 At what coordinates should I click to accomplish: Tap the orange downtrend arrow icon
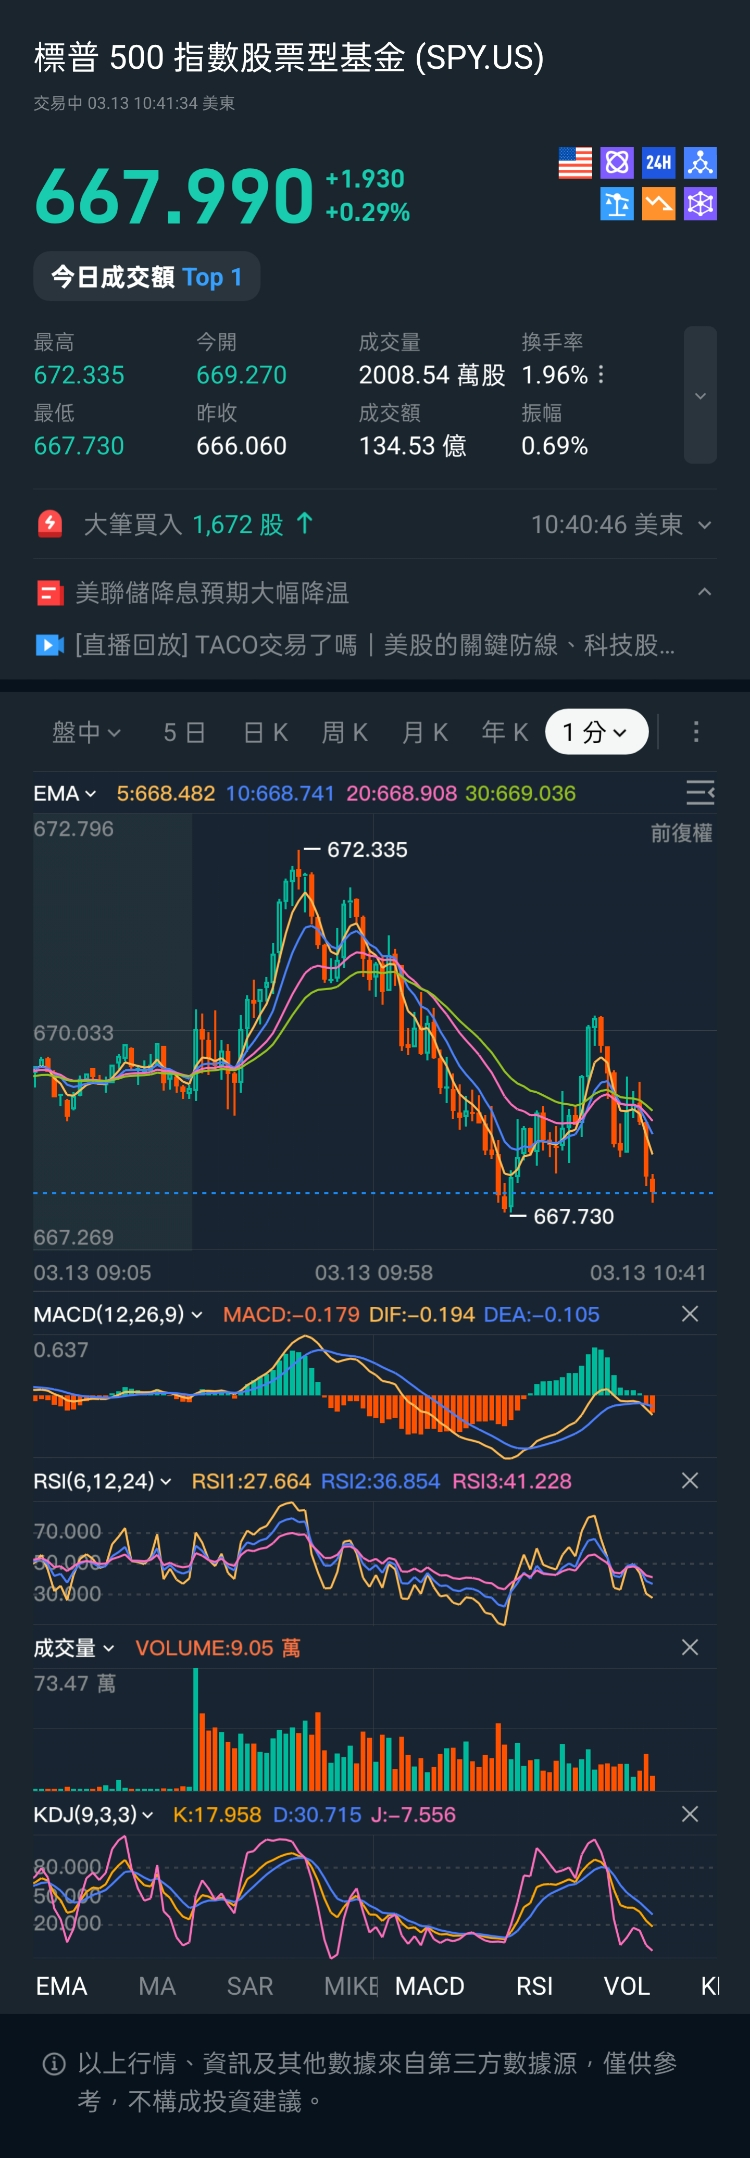658,205
